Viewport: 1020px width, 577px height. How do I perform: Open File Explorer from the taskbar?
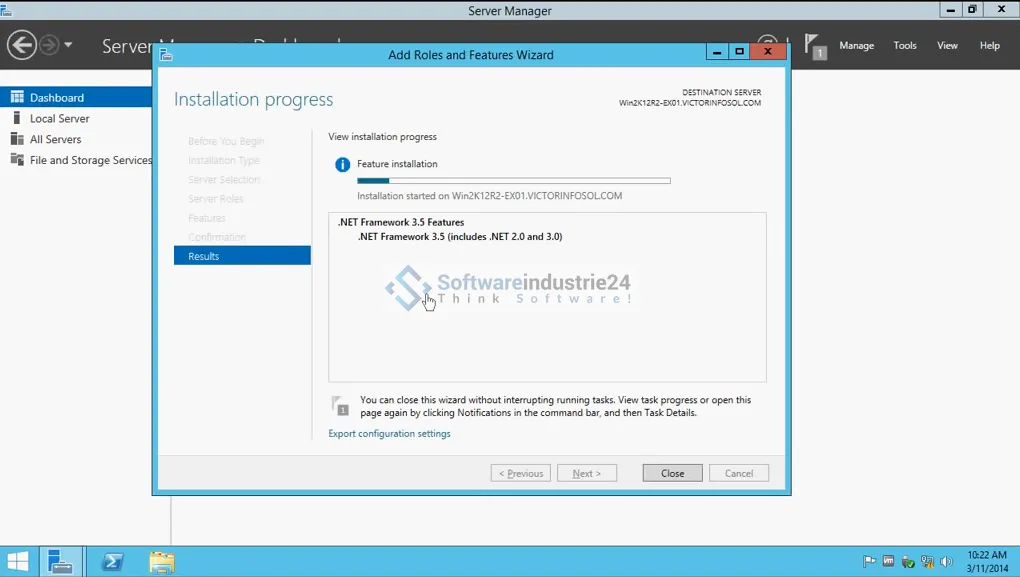click(x=162, y=562)
